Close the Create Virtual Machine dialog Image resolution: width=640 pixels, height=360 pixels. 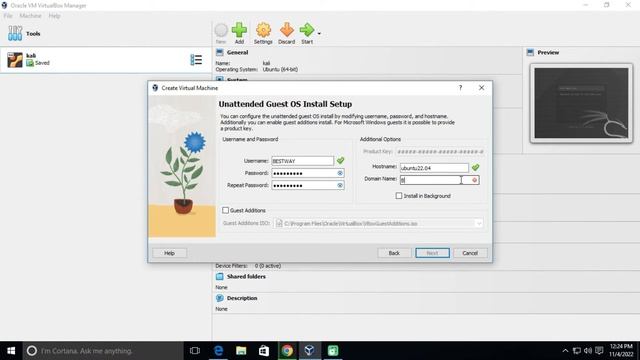coord(482,88)
